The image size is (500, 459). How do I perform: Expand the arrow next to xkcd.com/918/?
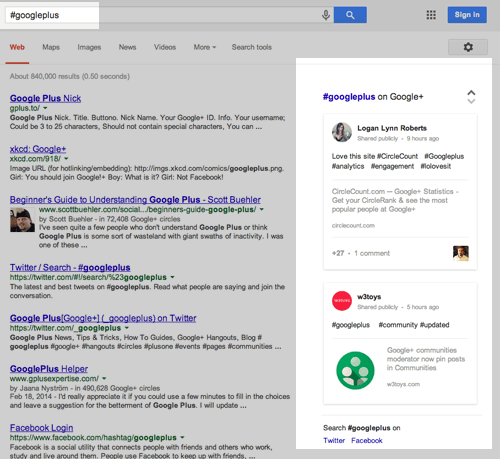tap(66, 158)
